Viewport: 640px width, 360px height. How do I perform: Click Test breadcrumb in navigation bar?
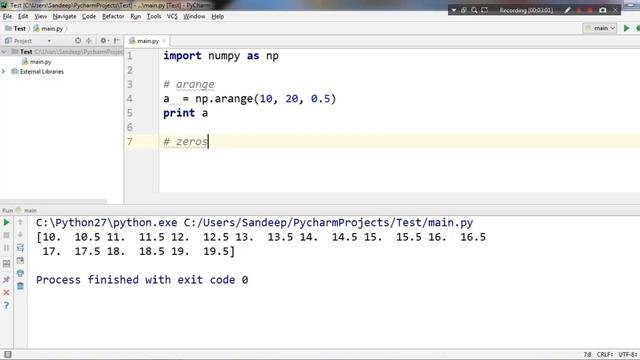tap(16, 29)
